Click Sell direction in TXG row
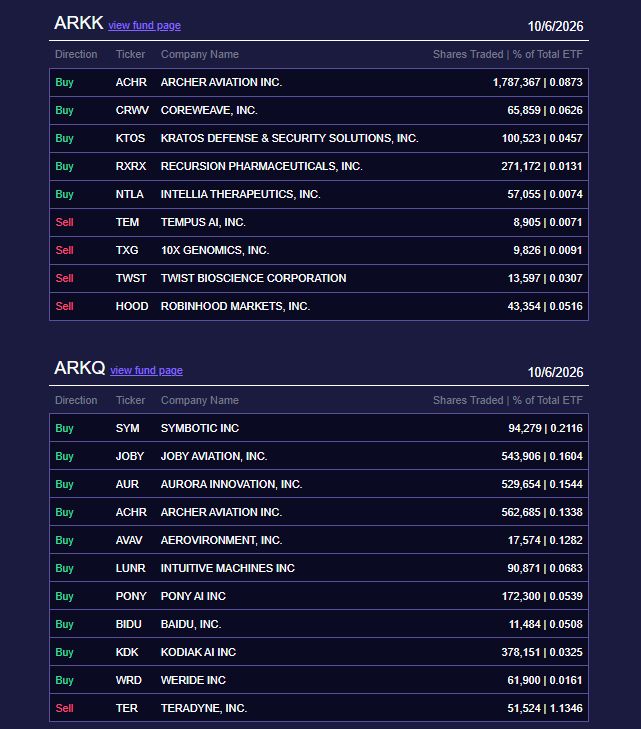 pyautogui.click(x=64, y=250)
